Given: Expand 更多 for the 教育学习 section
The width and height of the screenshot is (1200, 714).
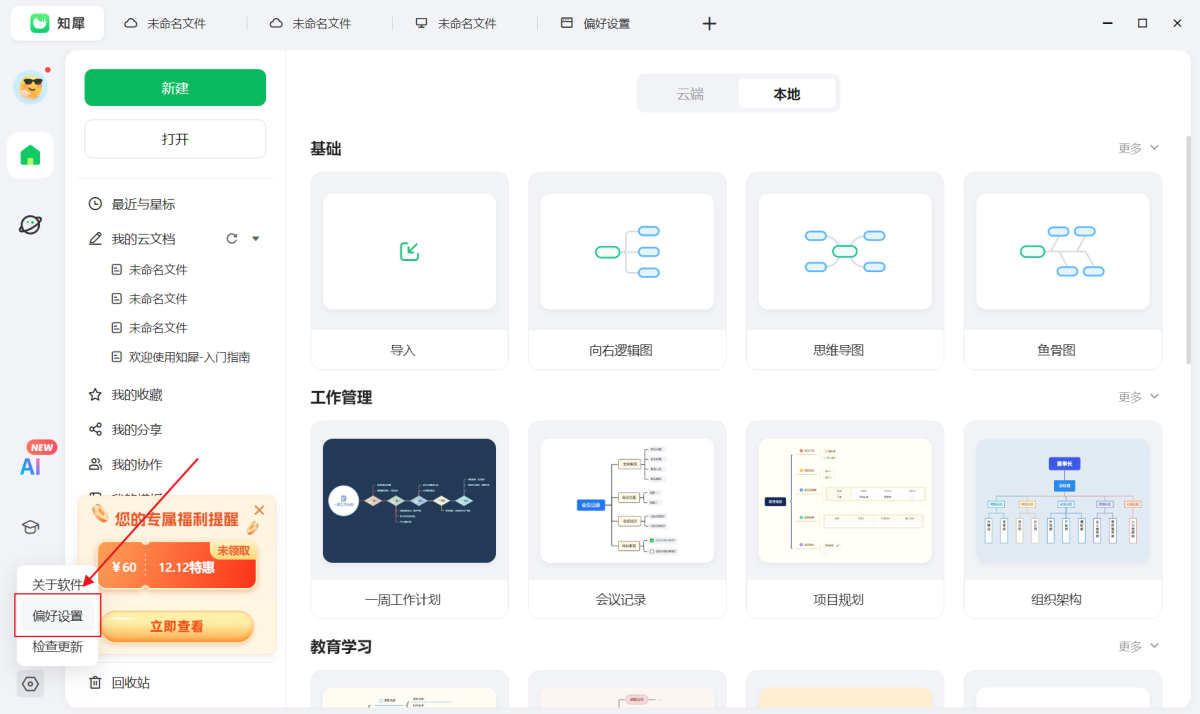Looking at the screenshot, I should (1138, 646).
